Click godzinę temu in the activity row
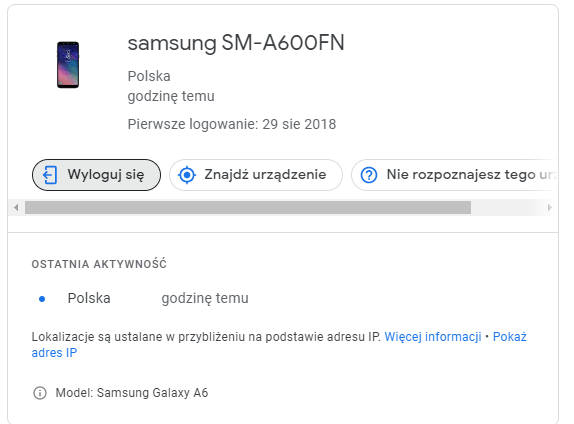The width and height of the screenshot is (574, 424). (205, 298)
